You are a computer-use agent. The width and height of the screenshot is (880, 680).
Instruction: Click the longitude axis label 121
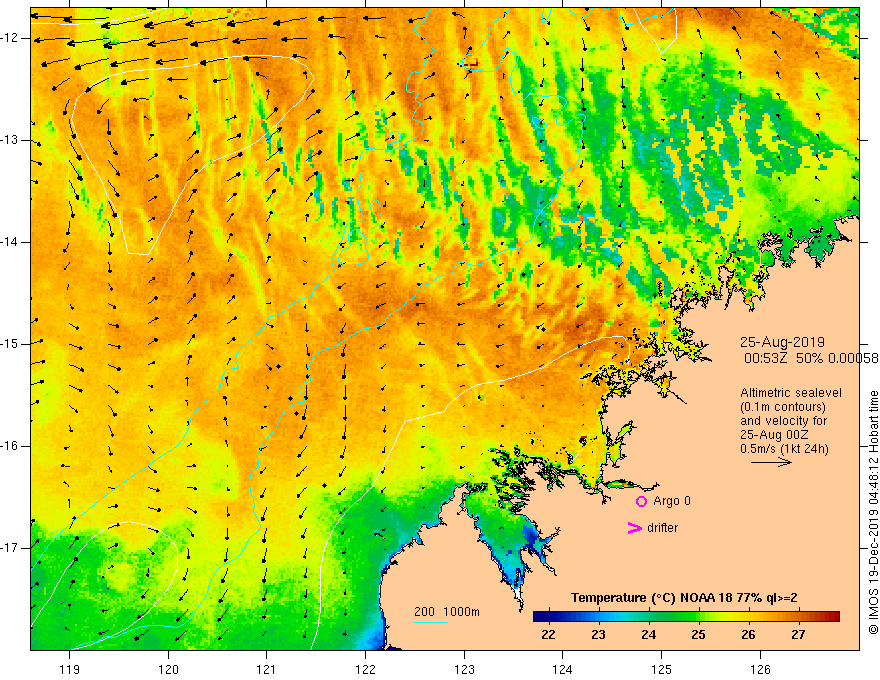click(x=267, y=669)
